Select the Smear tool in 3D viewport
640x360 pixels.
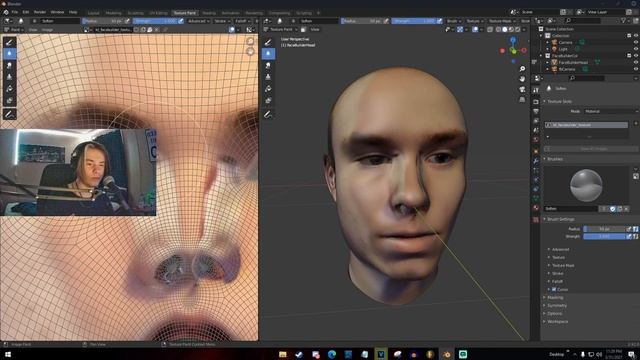pos(268,65)
